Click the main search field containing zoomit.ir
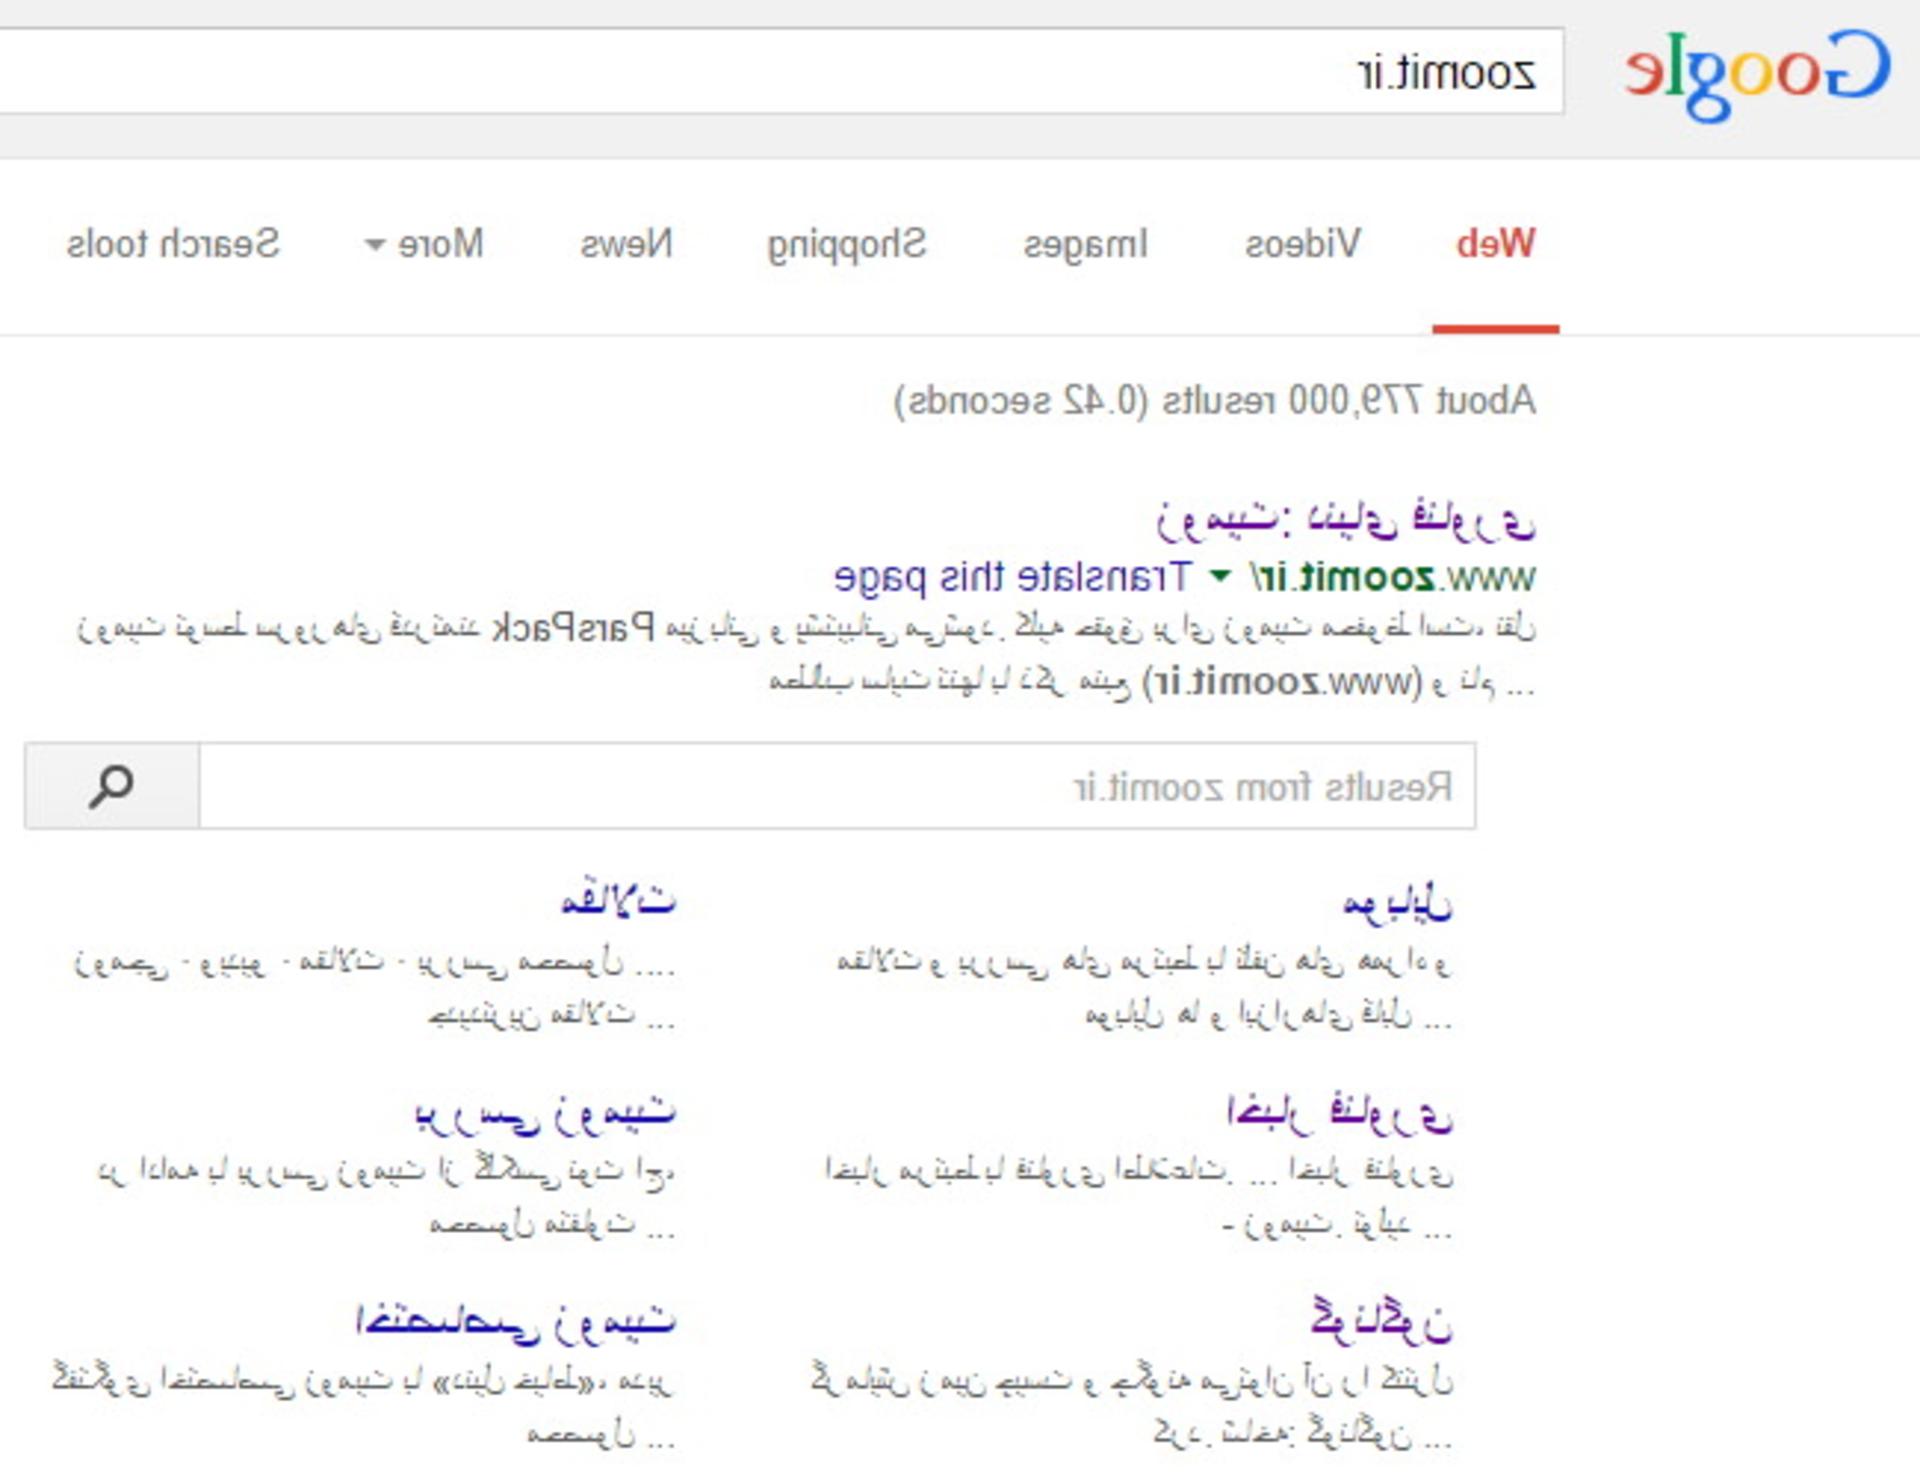Screen dimensions: 1920x1477 tap(782, 71)
